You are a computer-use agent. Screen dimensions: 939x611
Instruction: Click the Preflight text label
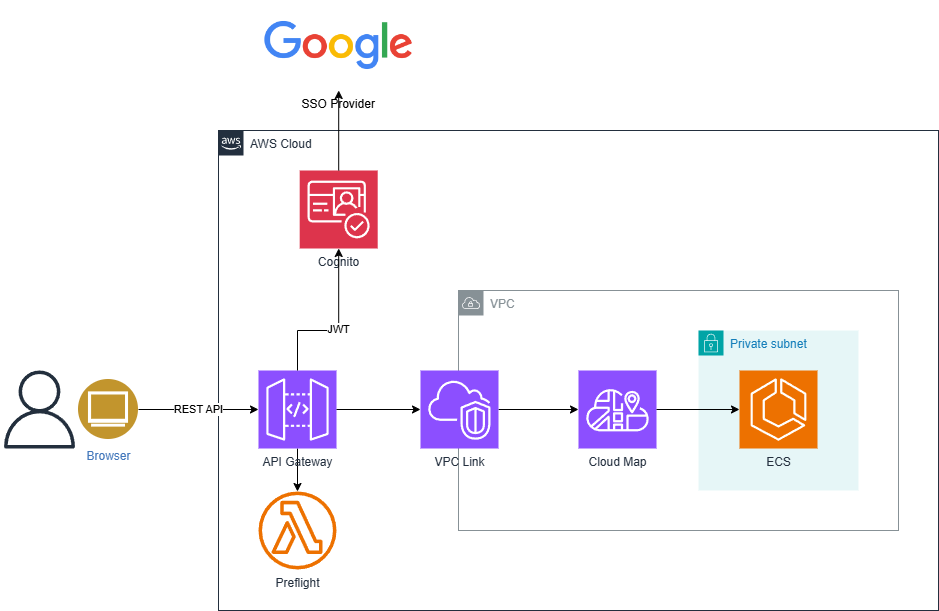297,582
